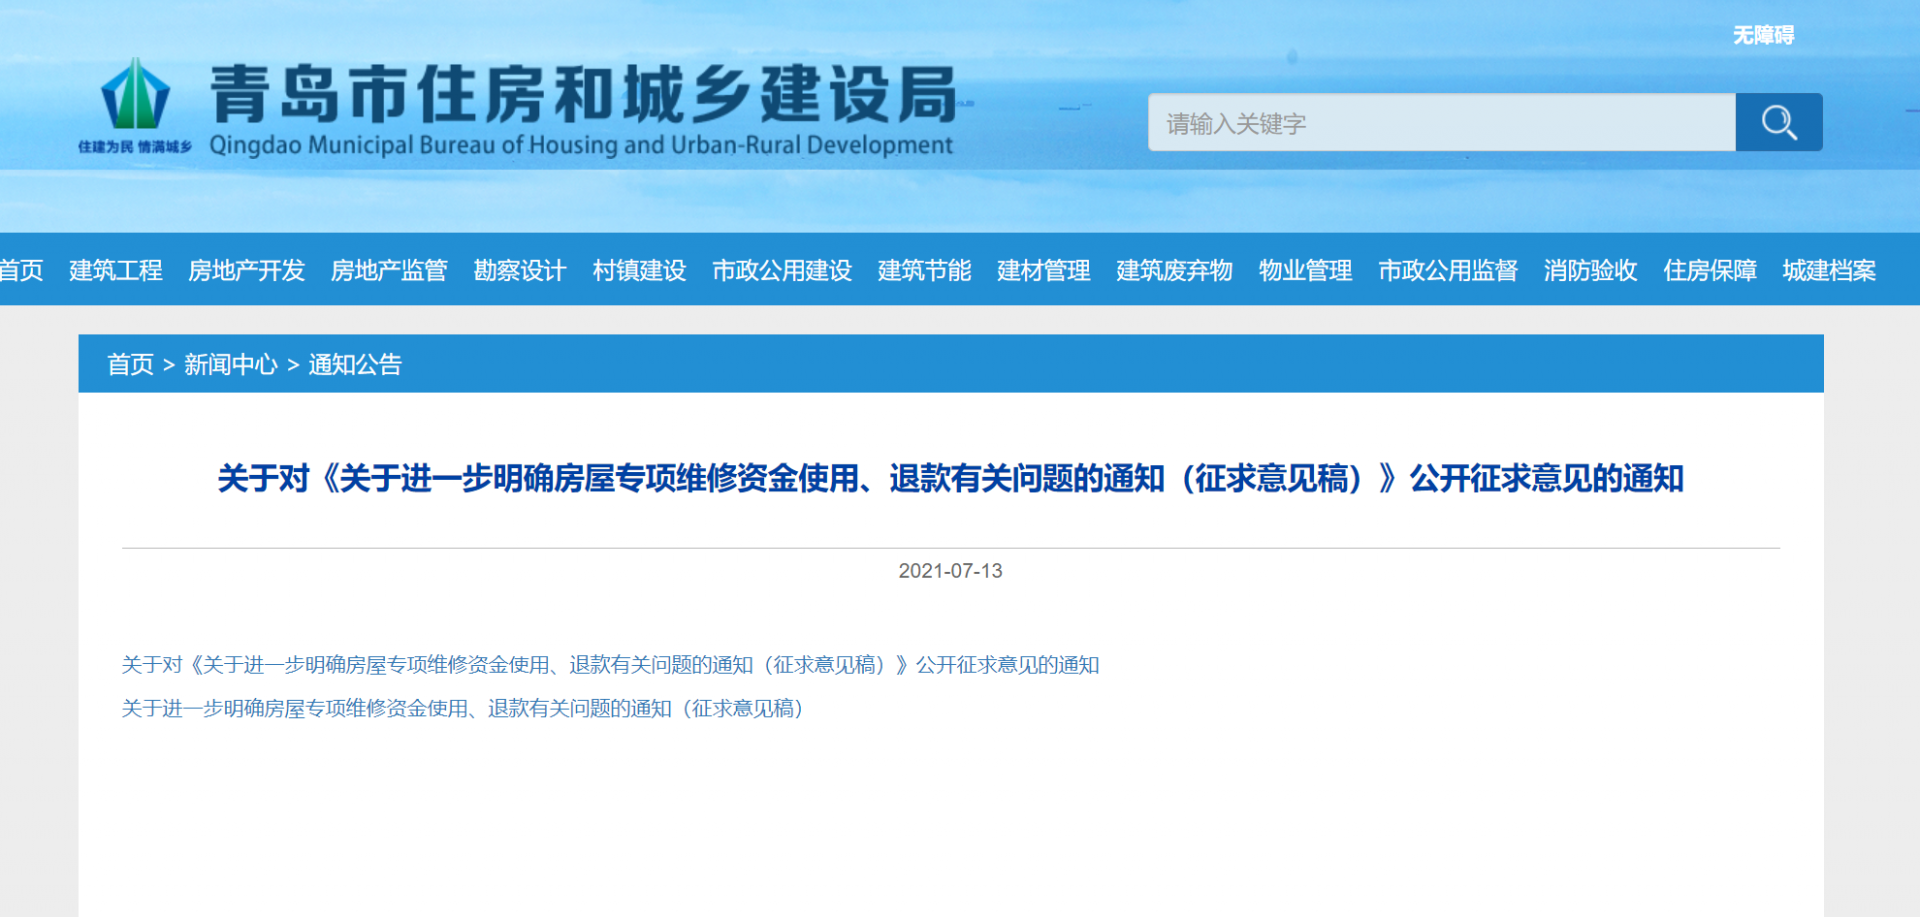
Task: Open the 公开征求意见的通知 attachment link
Action: pos(610,665)
